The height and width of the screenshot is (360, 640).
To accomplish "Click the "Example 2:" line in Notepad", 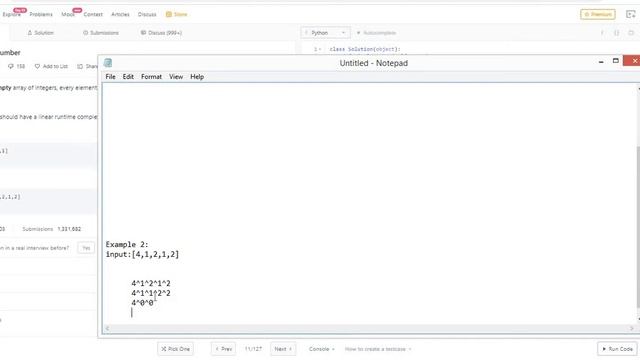I will (127, 244).
